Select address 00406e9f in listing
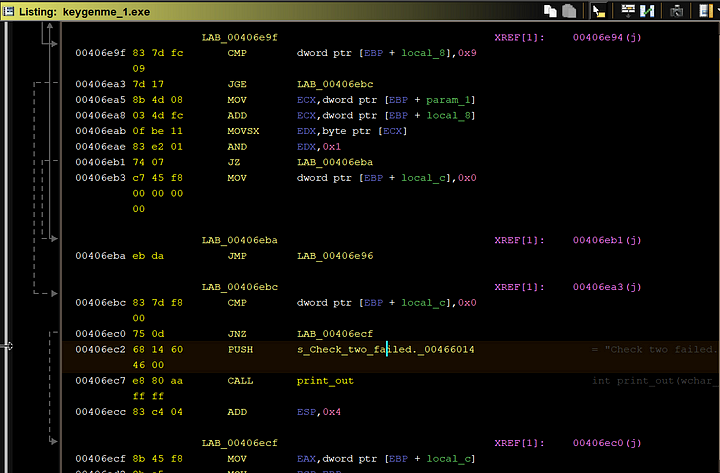Screen dimensions: 720x473 click(100, 53)
